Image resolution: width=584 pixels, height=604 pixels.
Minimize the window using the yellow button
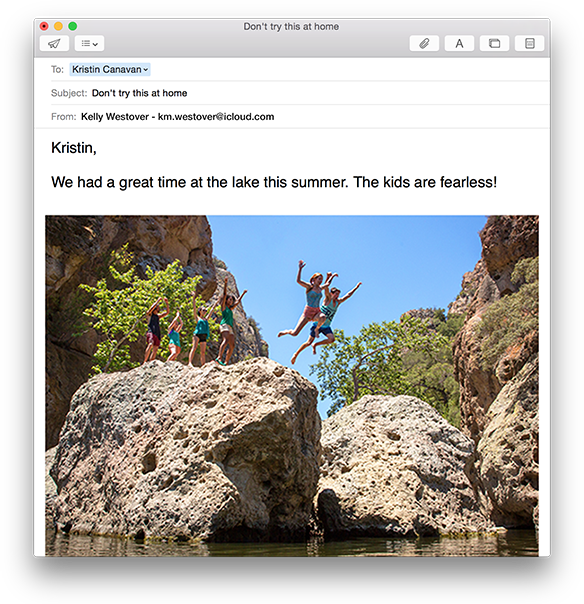[58, 26]
